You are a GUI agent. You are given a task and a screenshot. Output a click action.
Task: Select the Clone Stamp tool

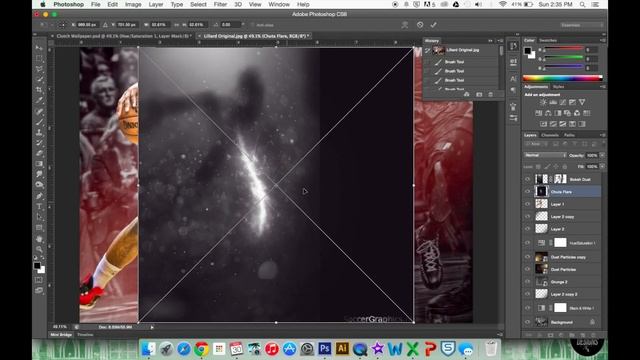click(39, 132)
